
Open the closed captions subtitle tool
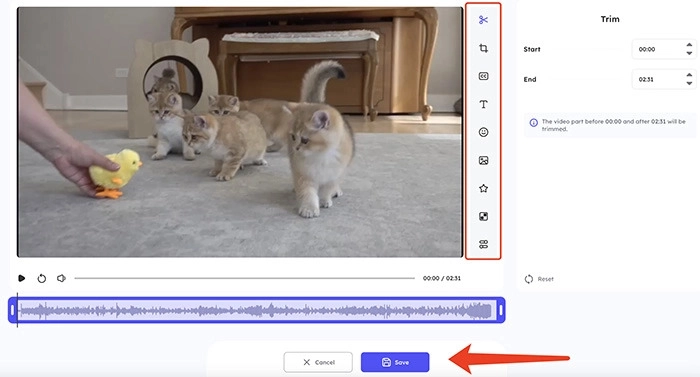(483, 76)
